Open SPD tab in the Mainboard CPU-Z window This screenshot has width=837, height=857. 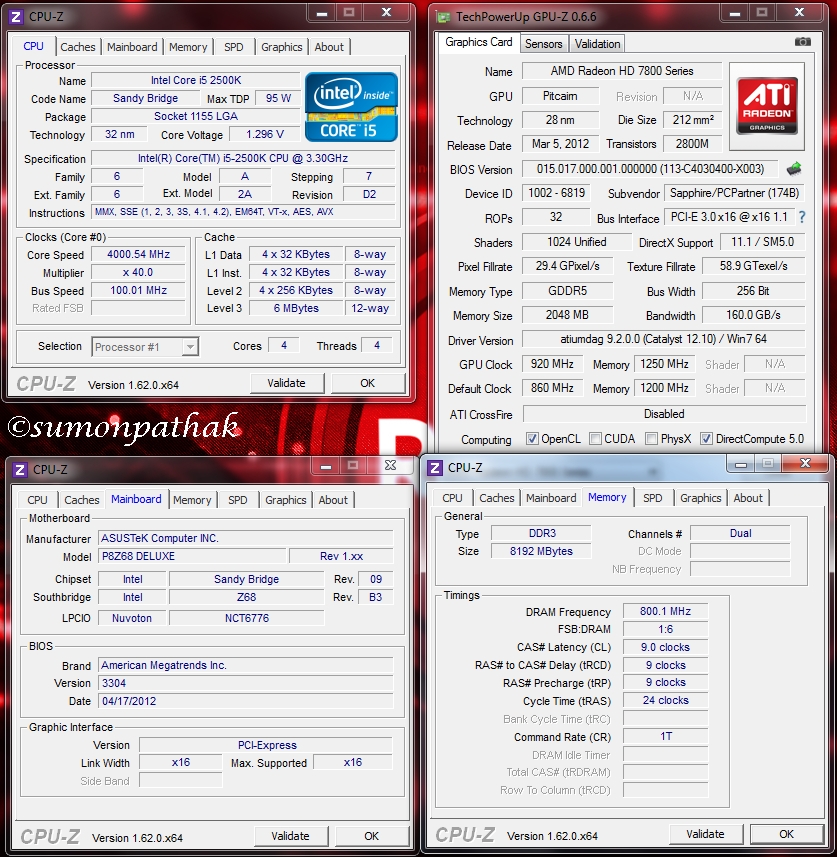(237, 500)
